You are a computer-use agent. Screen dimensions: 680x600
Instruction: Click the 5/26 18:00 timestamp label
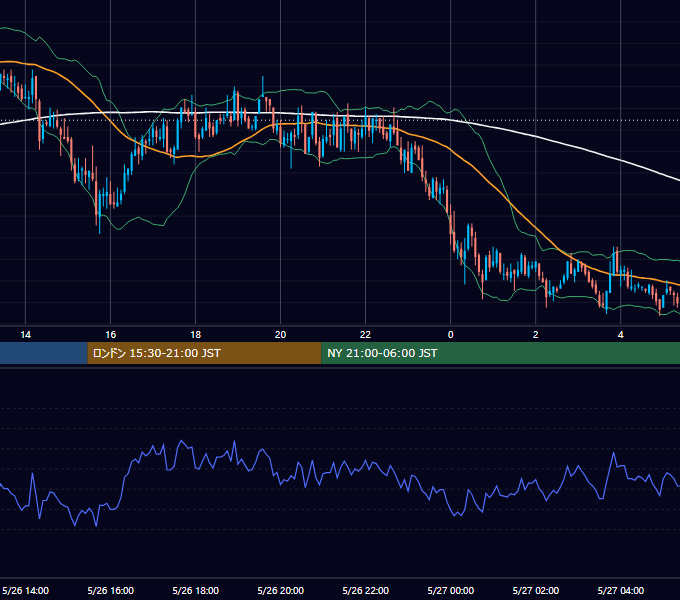point(196,590)
